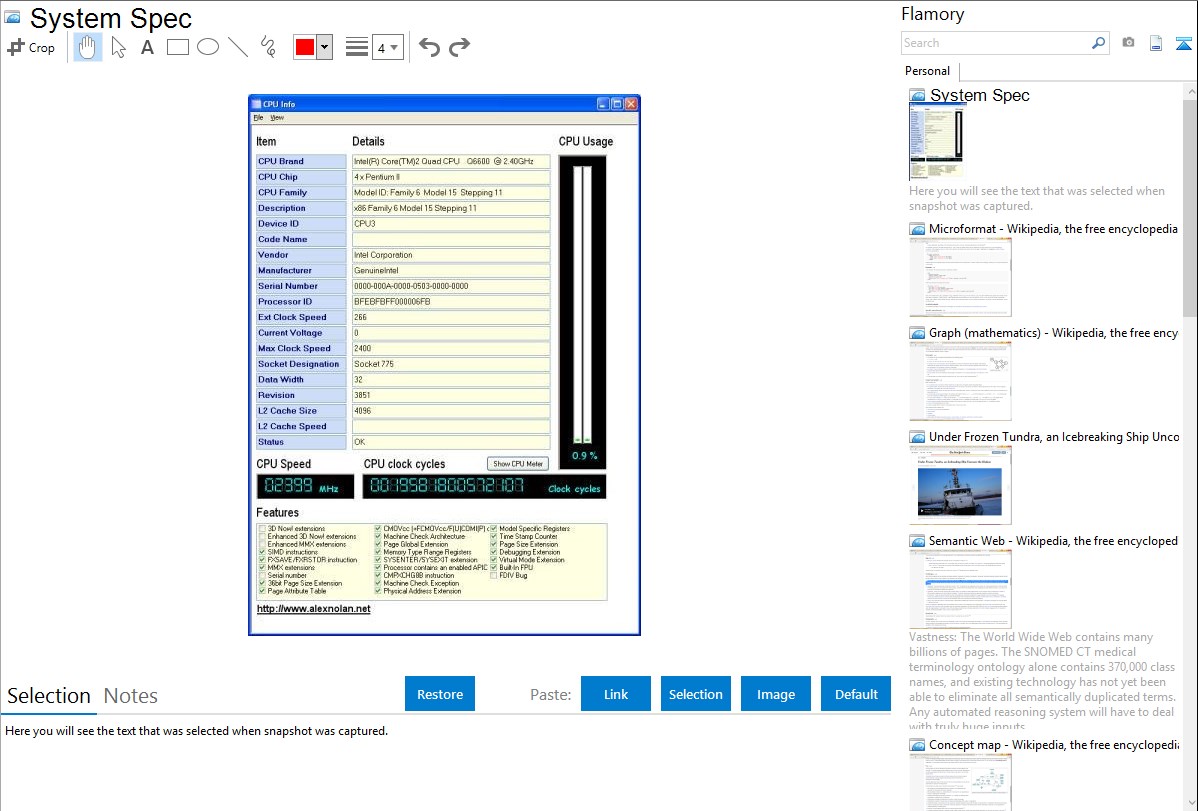Select the arrow pointer tool
This screenshot has height=811, width=1198.
tap(118, 47)
